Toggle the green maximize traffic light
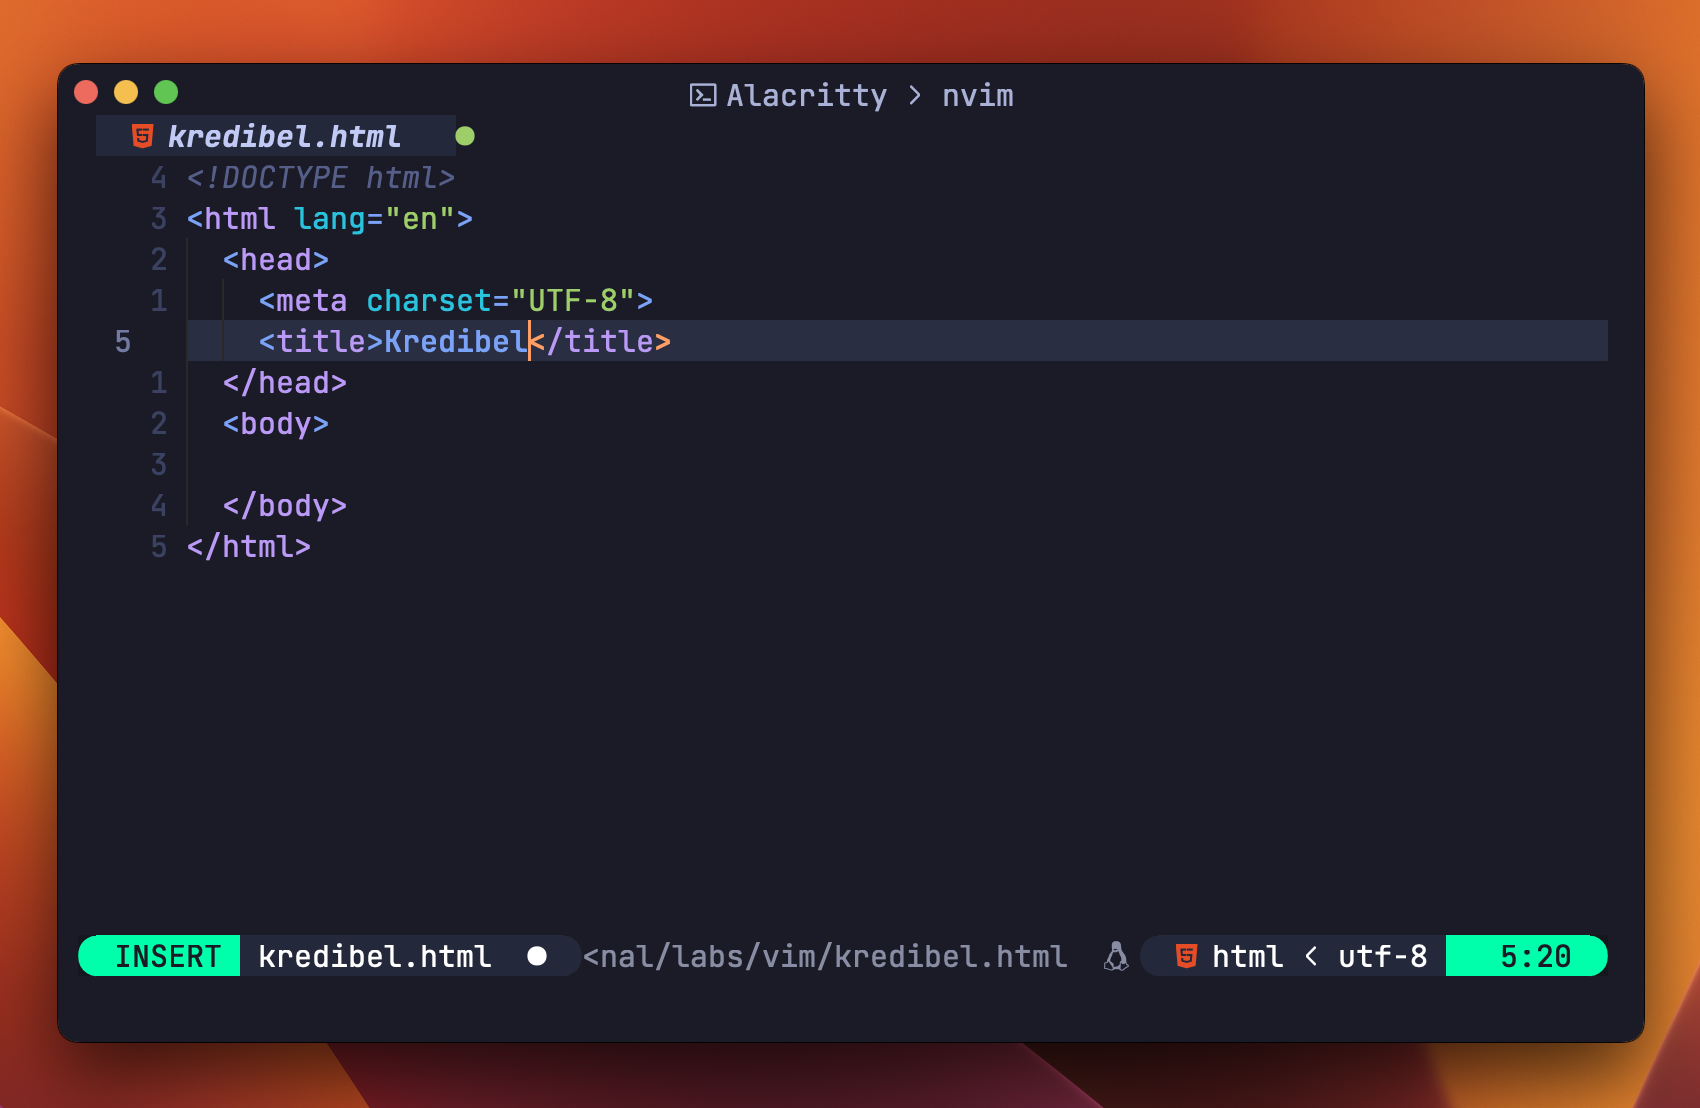 tap(166, 92)
